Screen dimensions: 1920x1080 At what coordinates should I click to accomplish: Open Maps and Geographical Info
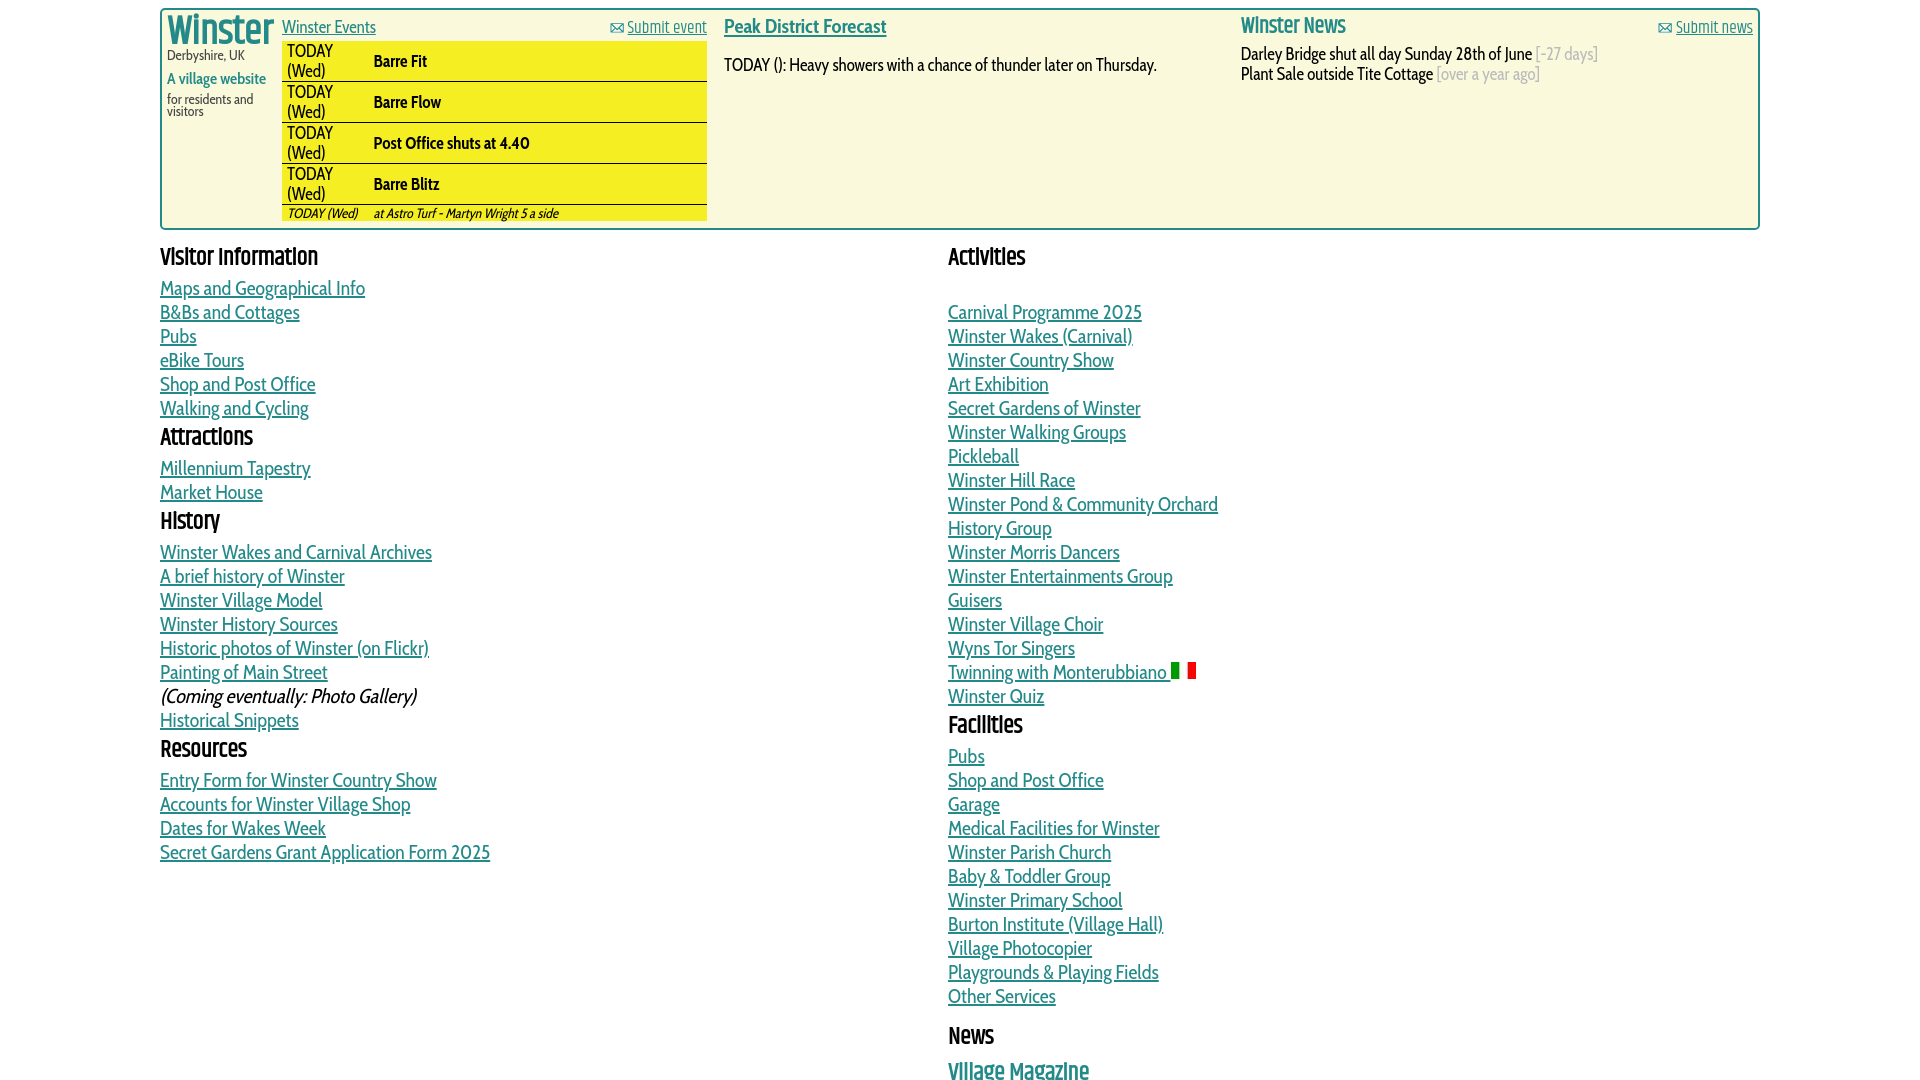(262, 288)
